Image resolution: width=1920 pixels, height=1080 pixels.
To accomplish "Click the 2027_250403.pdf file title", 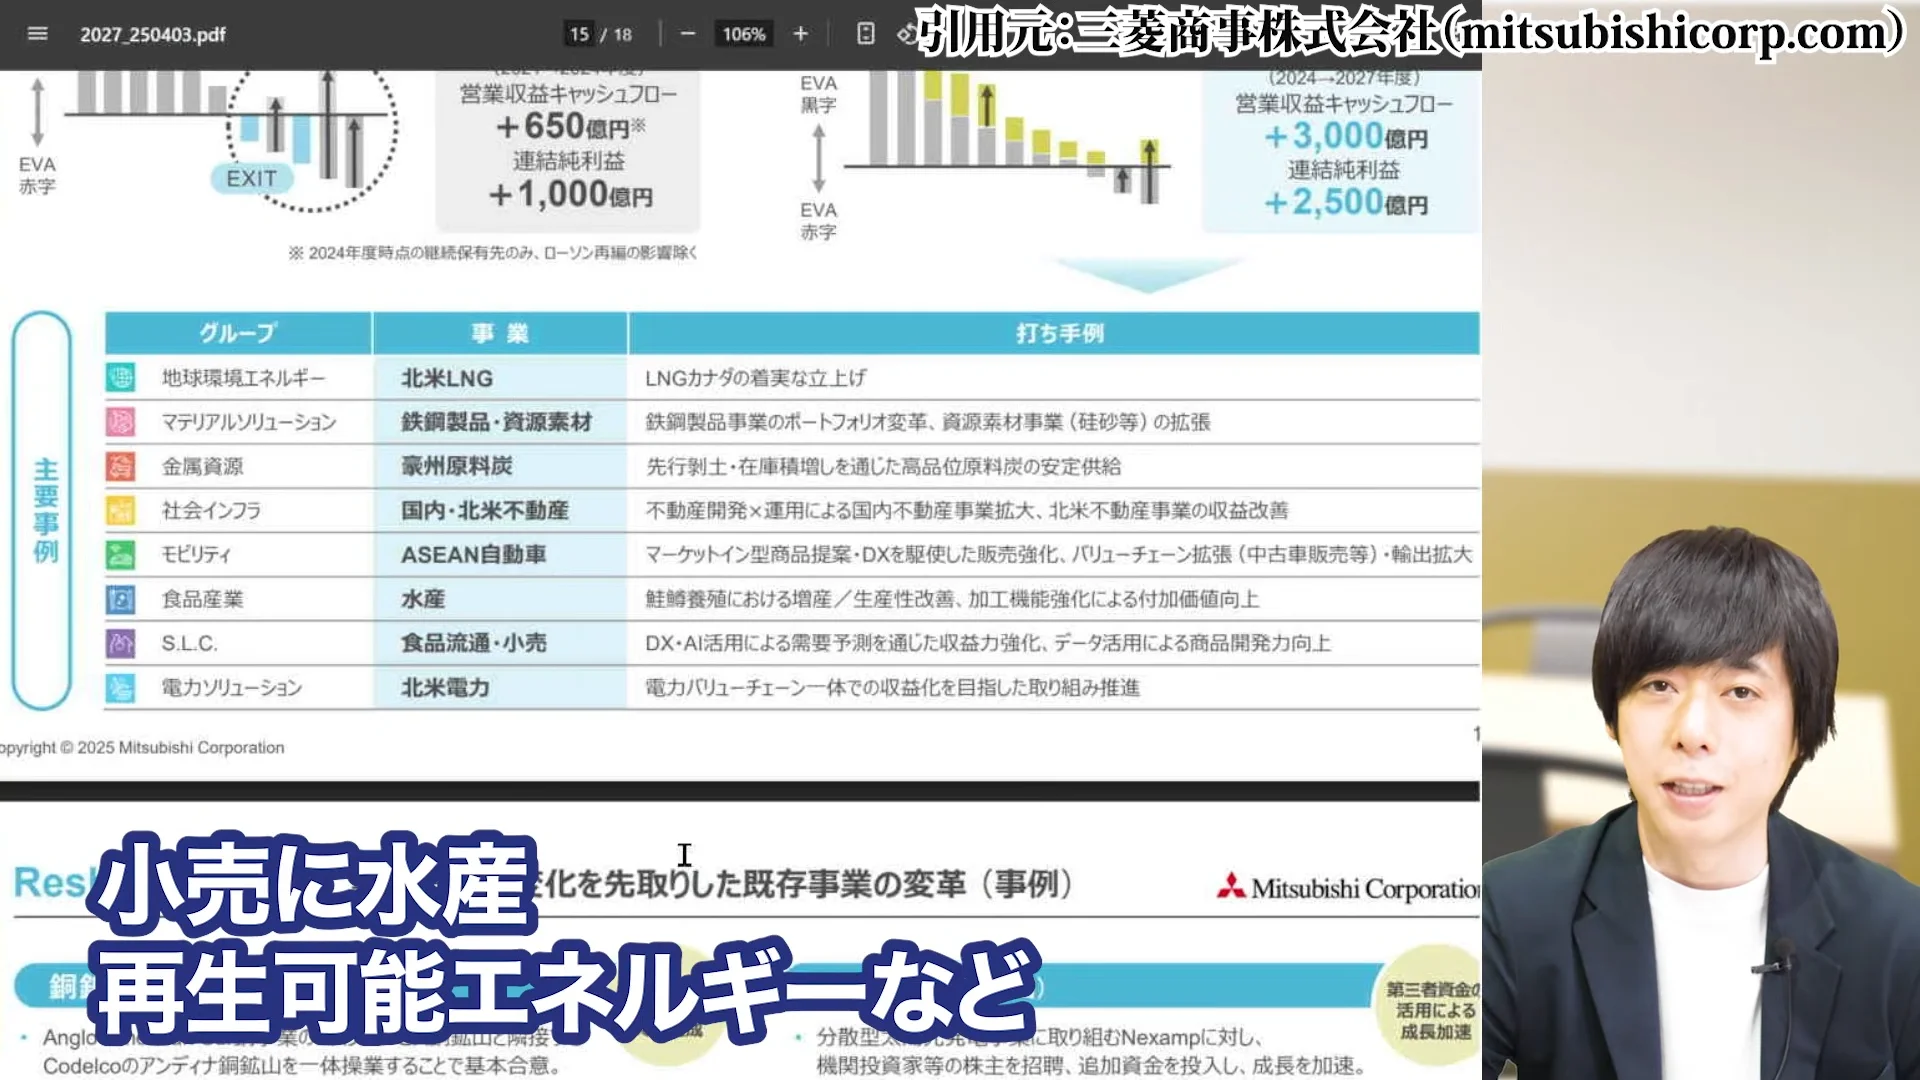I will pyautogui.click(x=153, y=34).
